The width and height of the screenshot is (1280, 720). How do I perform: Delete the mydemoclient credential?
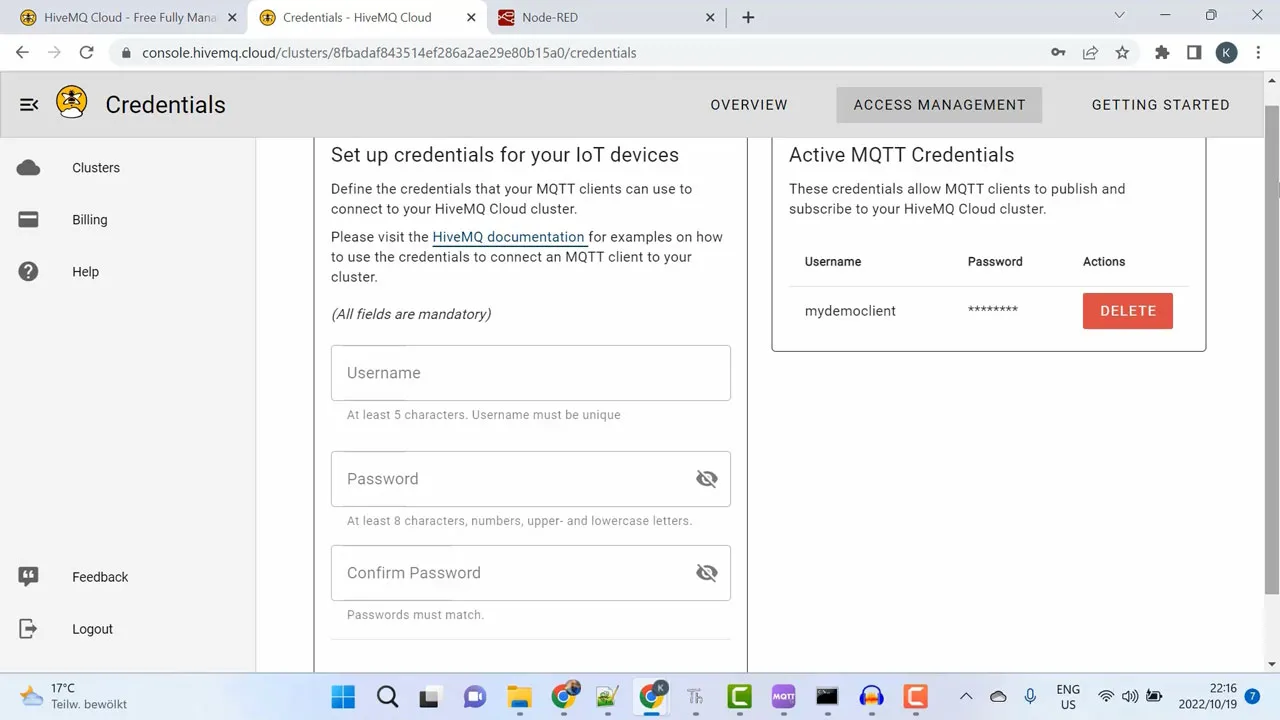click(x=1128, y=311)
